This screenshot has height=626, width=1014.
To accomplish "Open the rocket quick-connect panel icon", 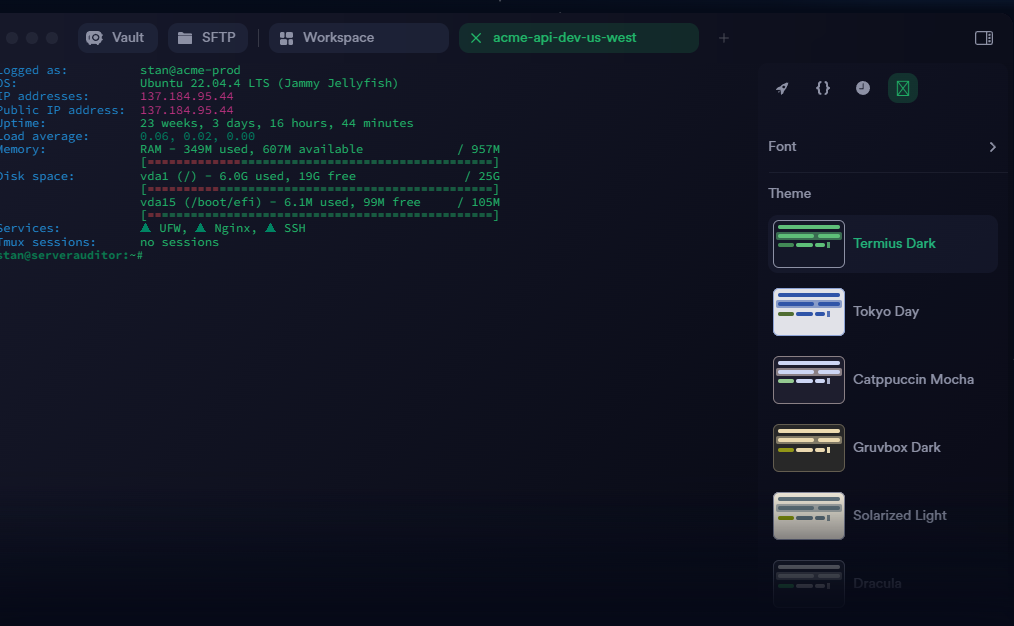I will tap(782, 88).
